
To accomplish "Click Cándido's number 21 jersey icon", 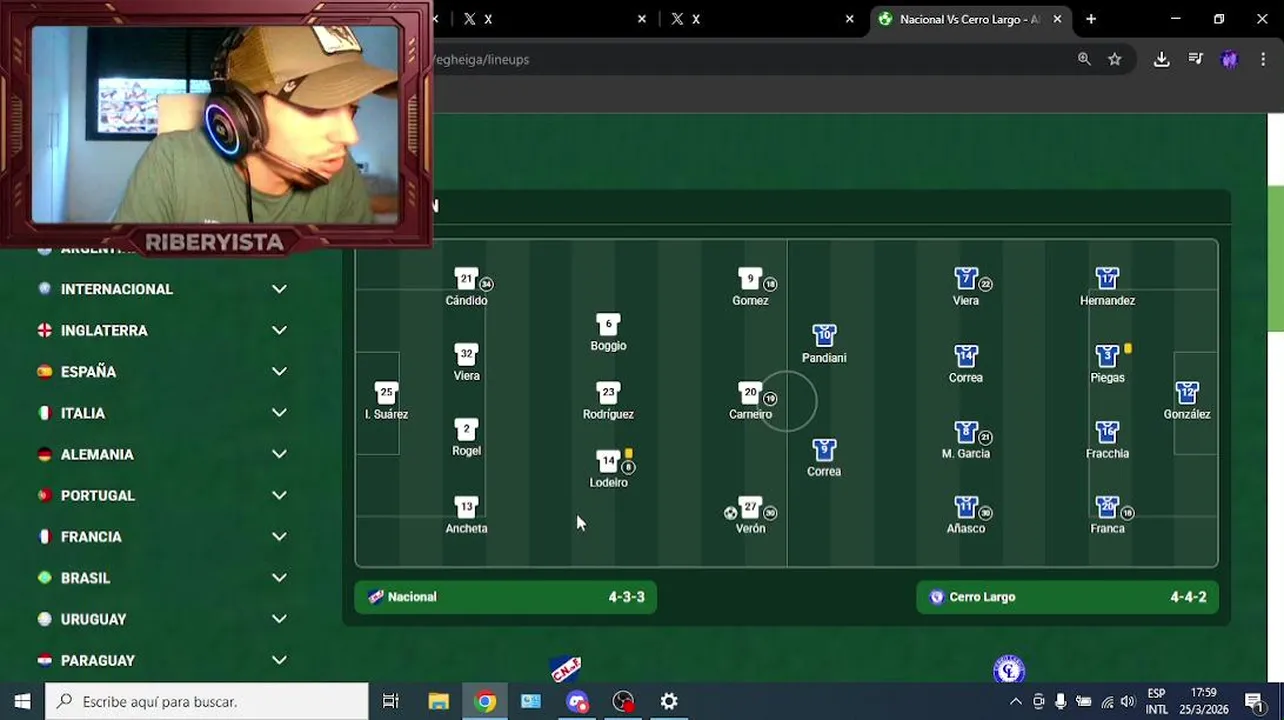I will pos(465,279).
